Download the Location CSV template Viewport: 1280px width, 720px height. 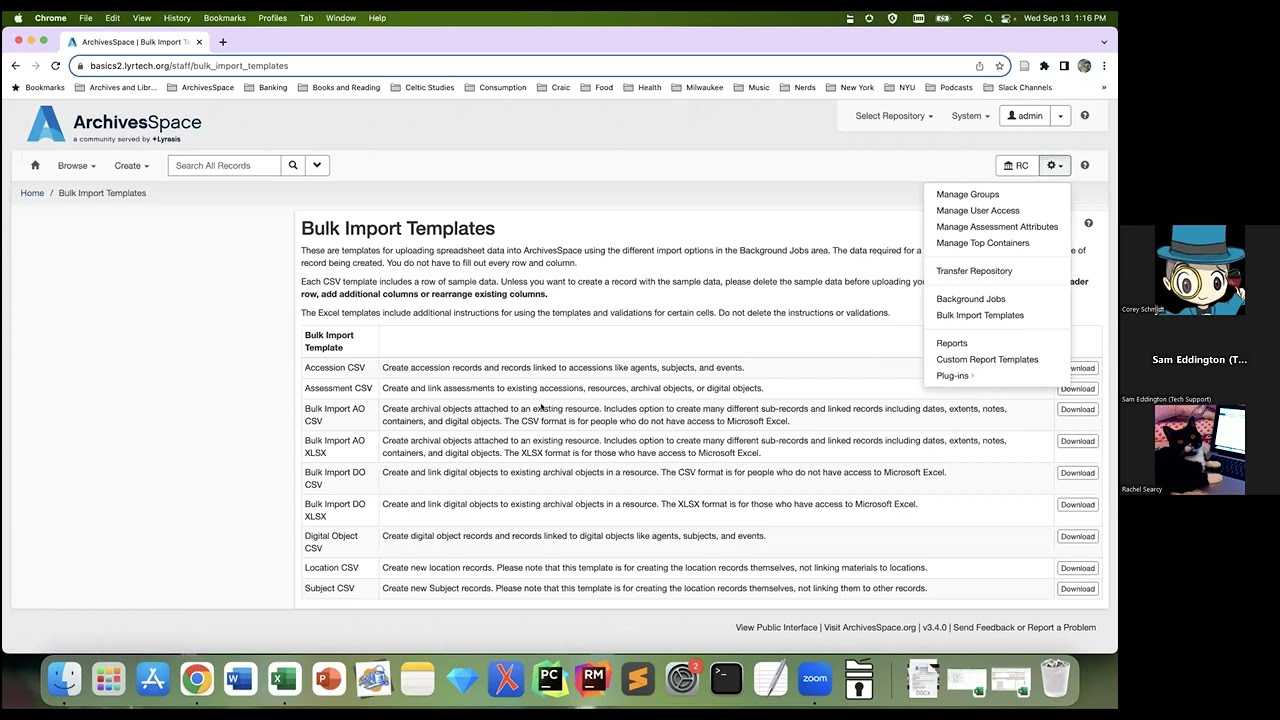tap(1077, 568)
